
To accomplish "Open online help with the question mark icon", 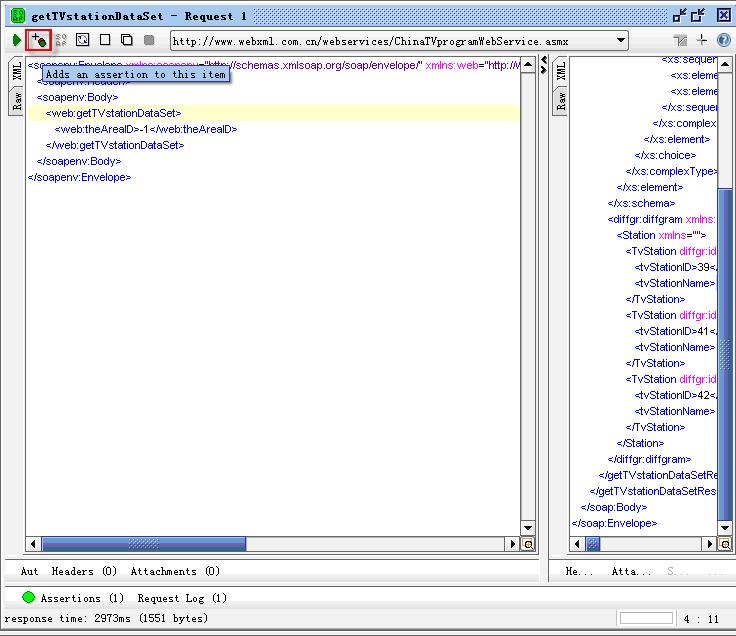I will (x=723, y=40).
